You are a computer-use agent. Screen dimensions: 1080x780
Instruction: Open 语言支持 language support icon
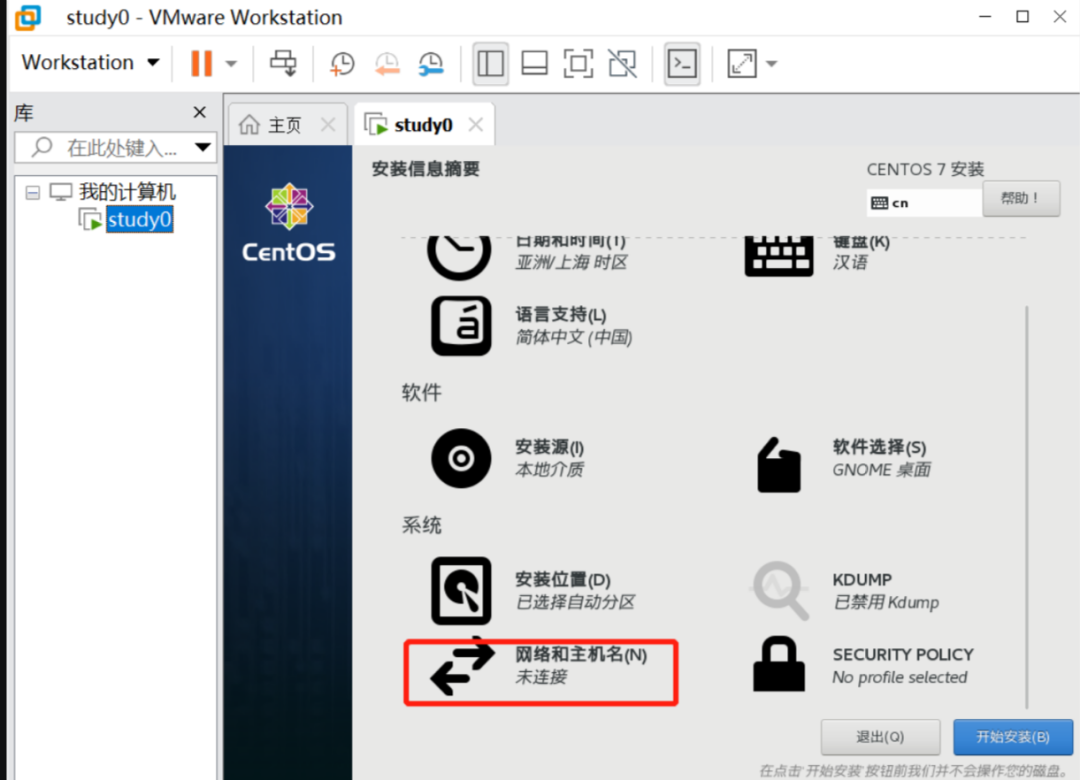461,326
